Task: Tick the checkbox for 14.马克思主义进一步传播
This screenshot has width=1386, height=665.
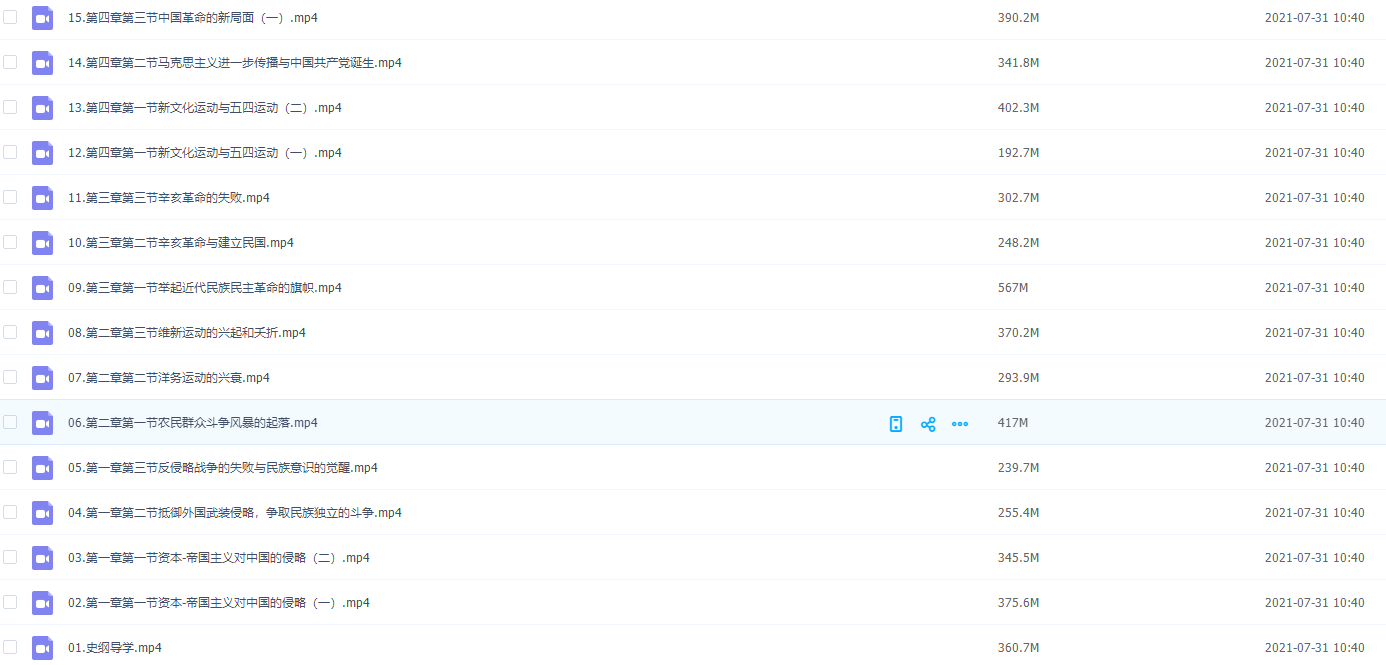Action: [10, 62]
